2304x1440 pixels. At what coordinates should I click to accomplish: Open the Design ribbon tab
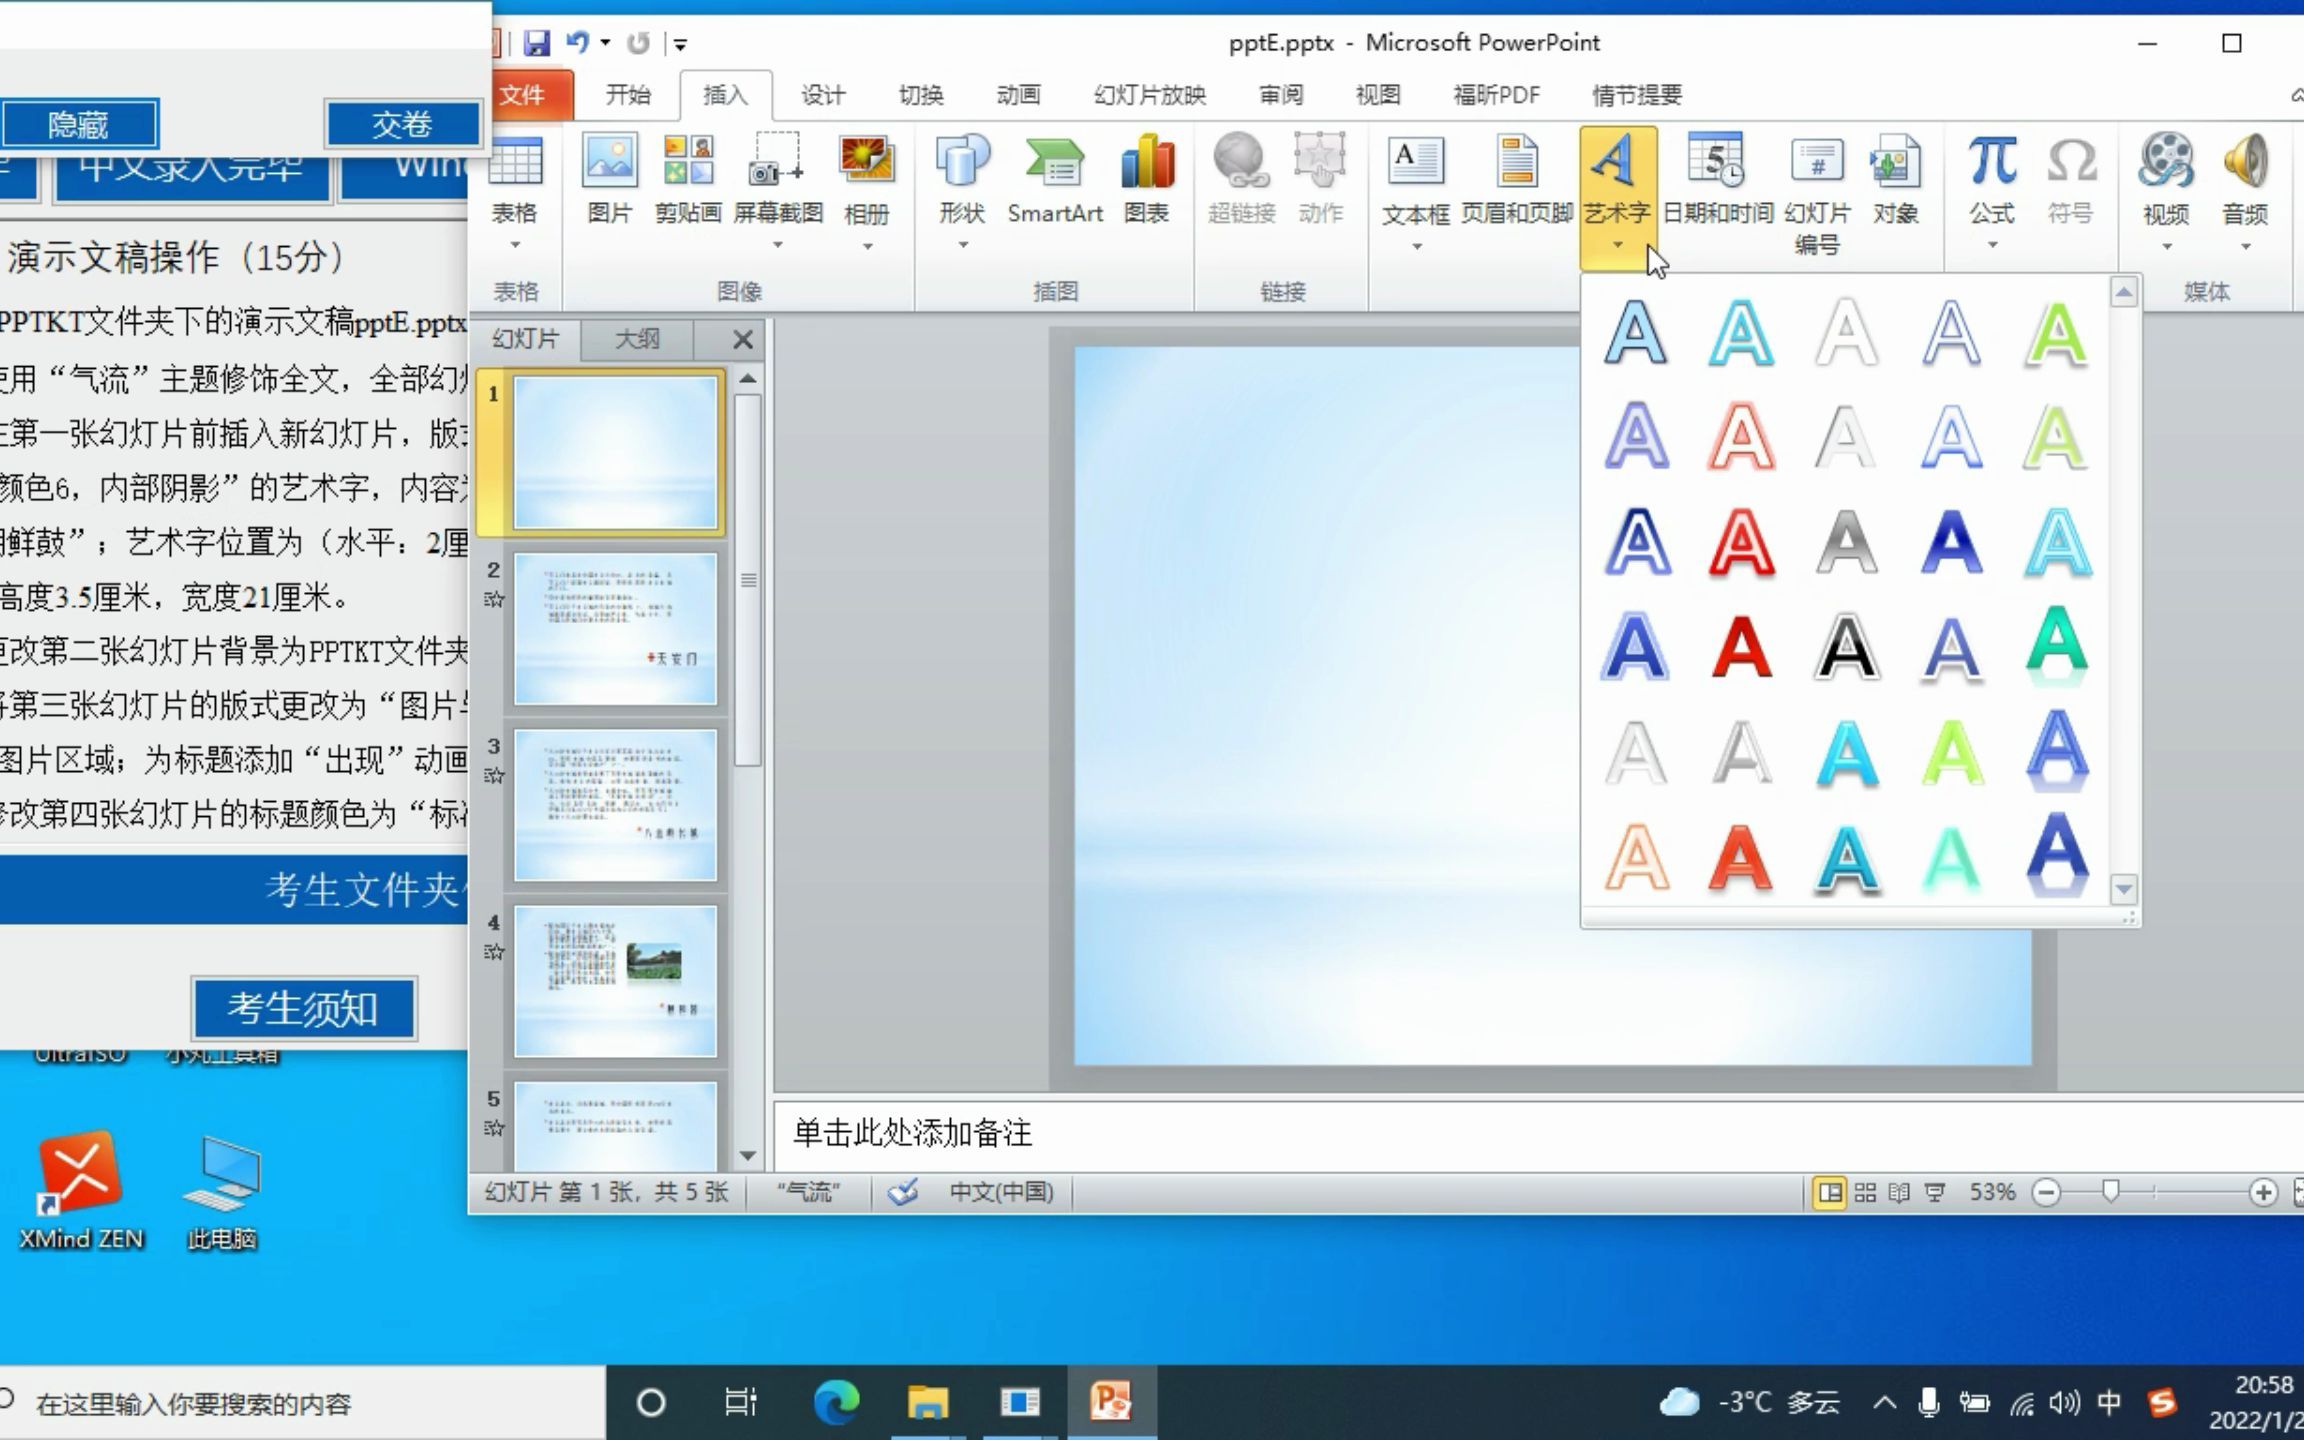(x=822, y=95)
